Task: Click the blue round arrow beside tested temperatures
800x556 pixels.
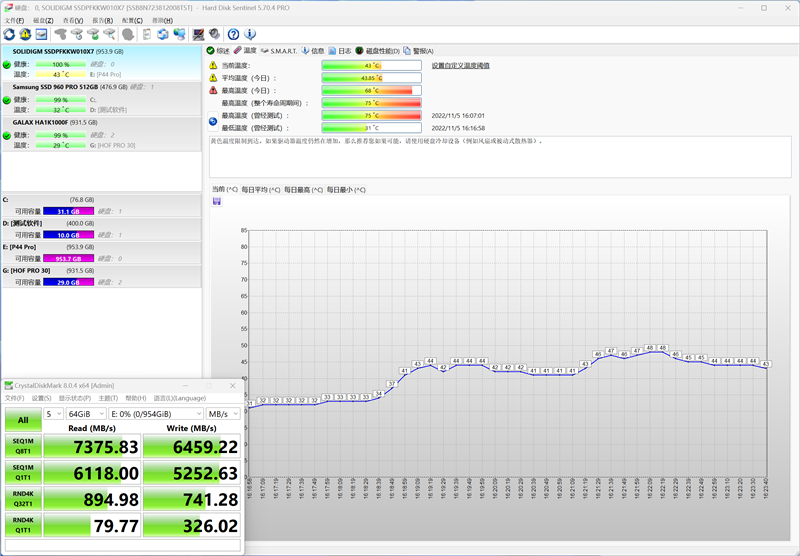Action: point(213,121)
